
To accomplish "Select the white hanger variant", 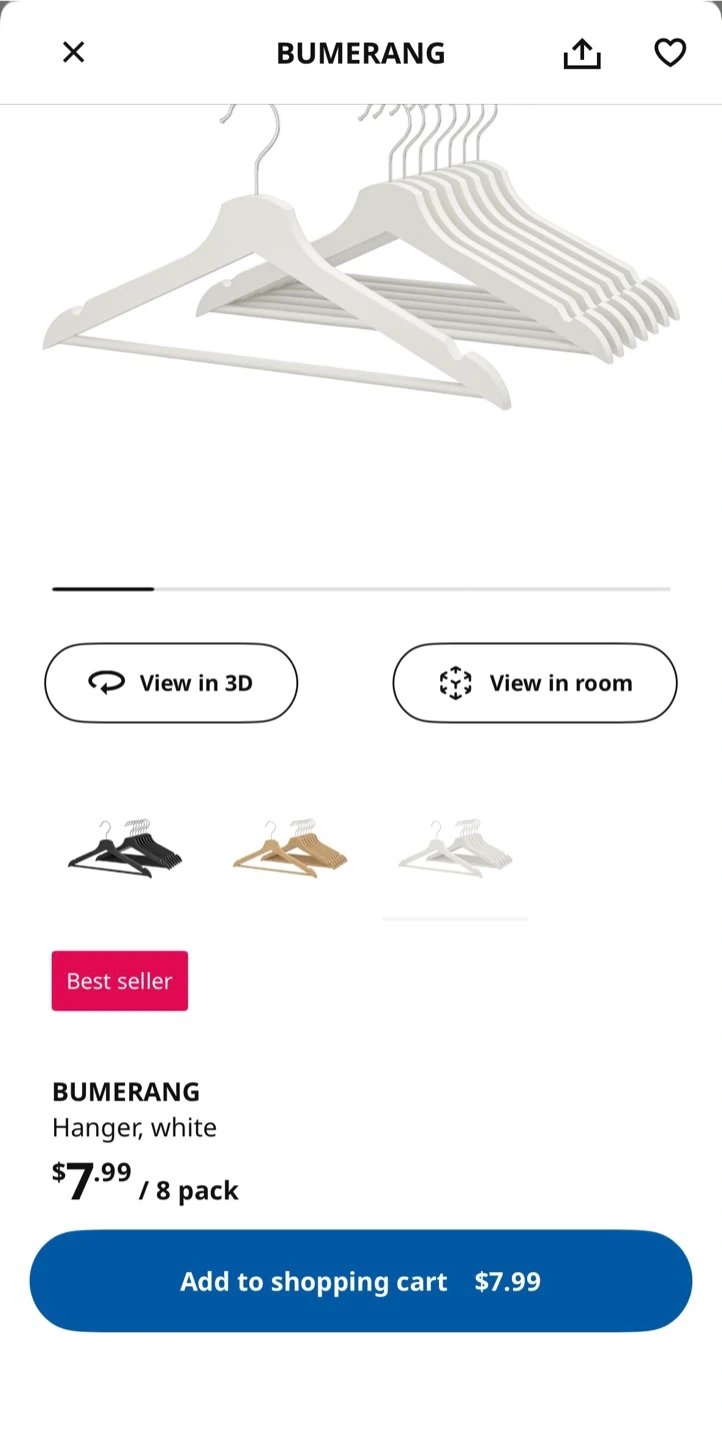I will click(x=455, y=849).
